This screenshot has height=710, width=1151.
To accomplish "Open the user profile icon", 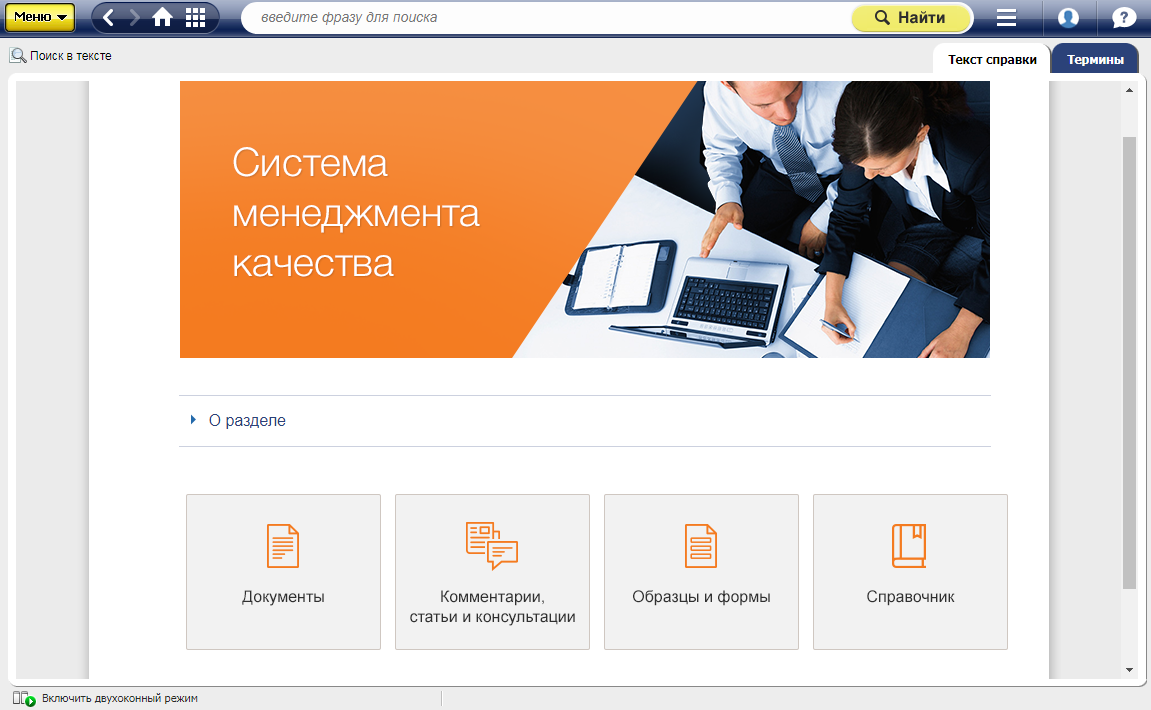I will [1068, 18].
